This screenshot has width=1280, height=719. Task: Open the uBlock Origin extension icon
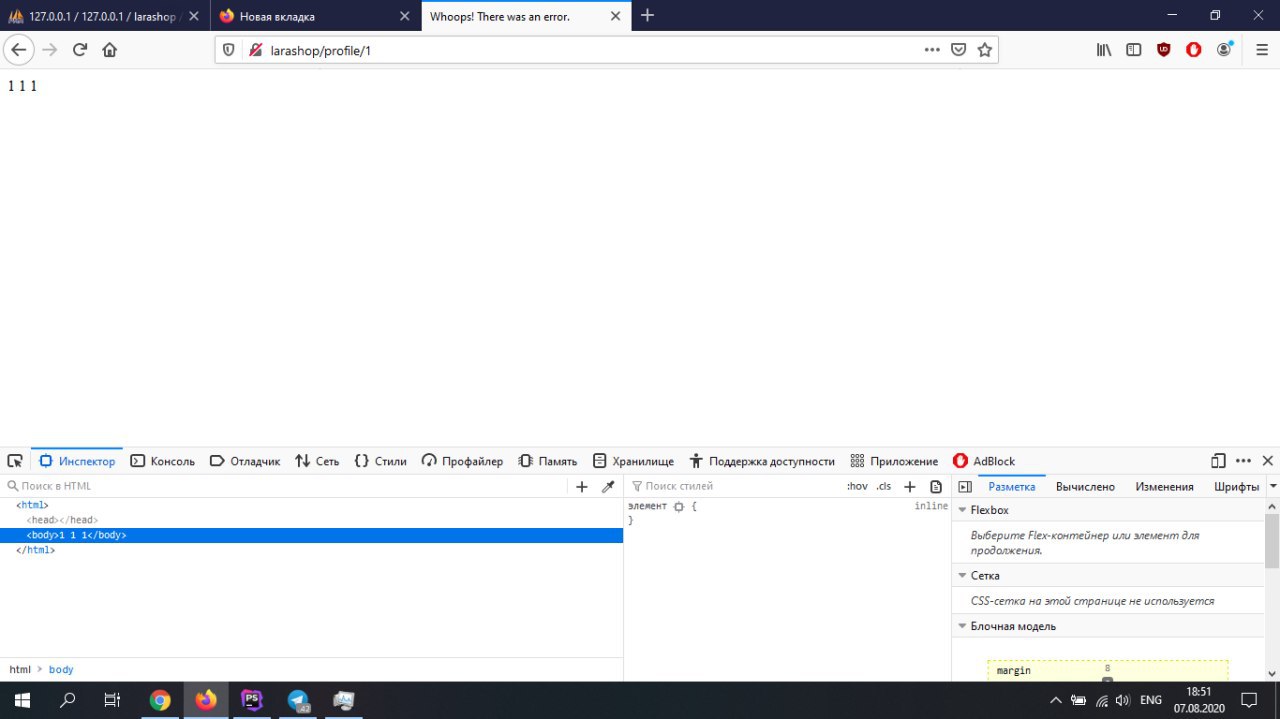tap(1164, 50)
